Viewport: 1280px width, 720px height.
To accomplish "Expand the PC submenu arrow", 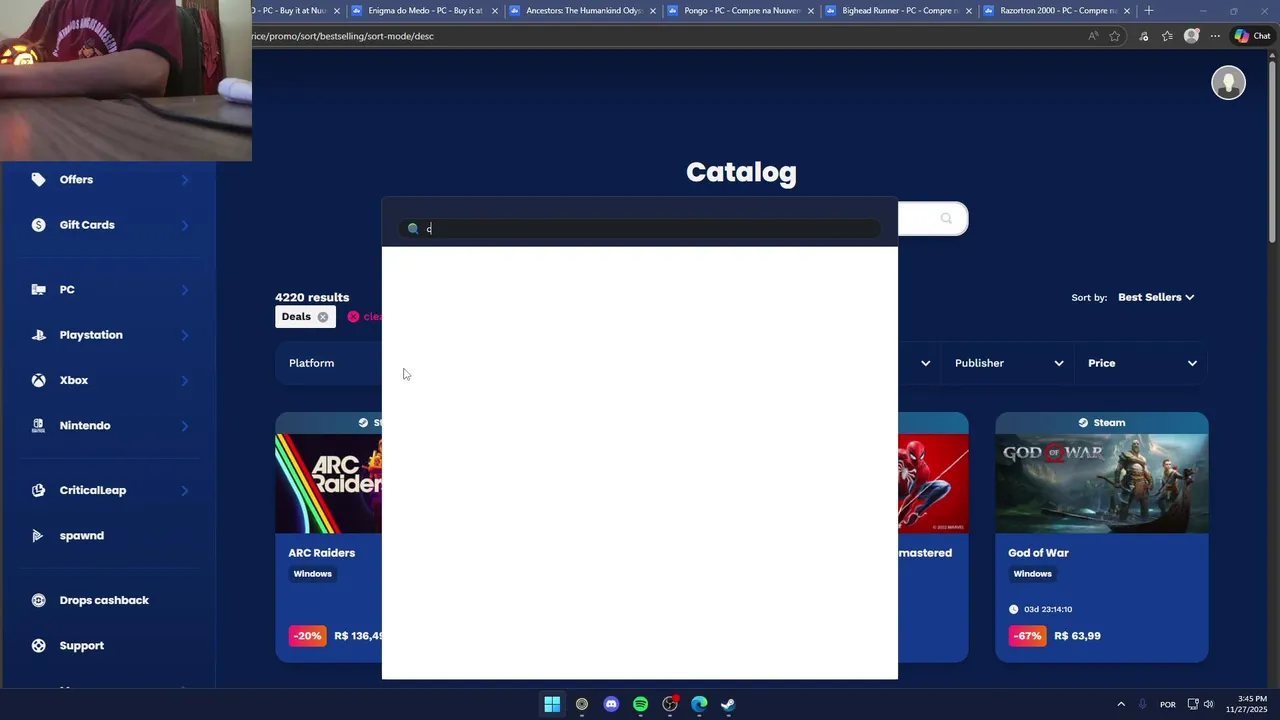I will coord(185,290).
